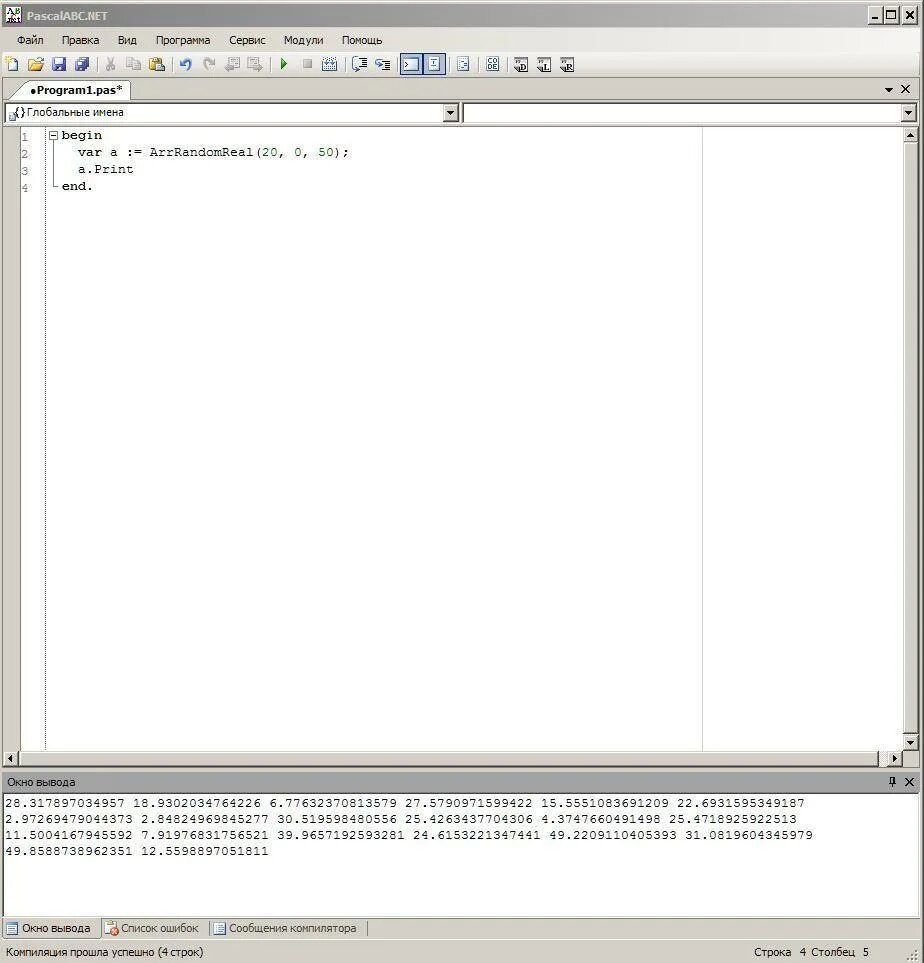Expand the empty members dropdown on right

(x=909, y=113)
